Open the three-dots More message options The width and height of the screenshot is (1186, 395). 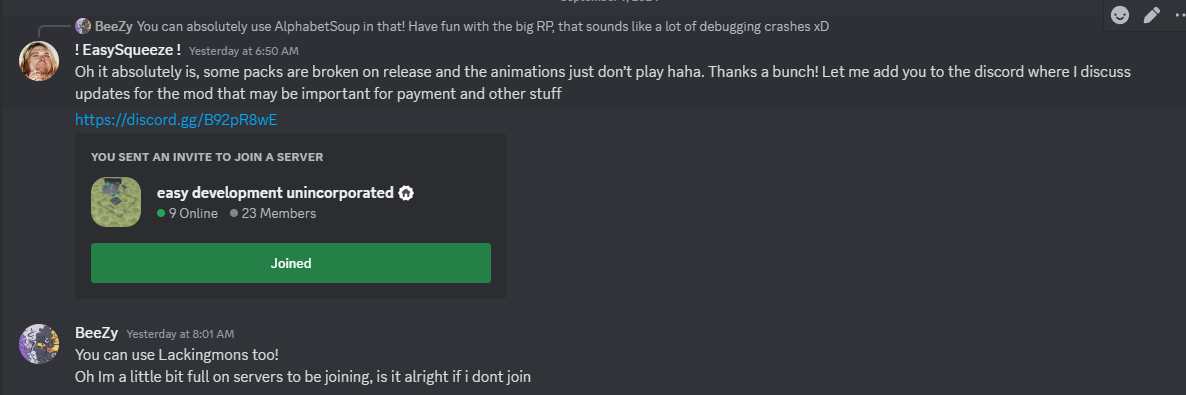[1178, 15]
